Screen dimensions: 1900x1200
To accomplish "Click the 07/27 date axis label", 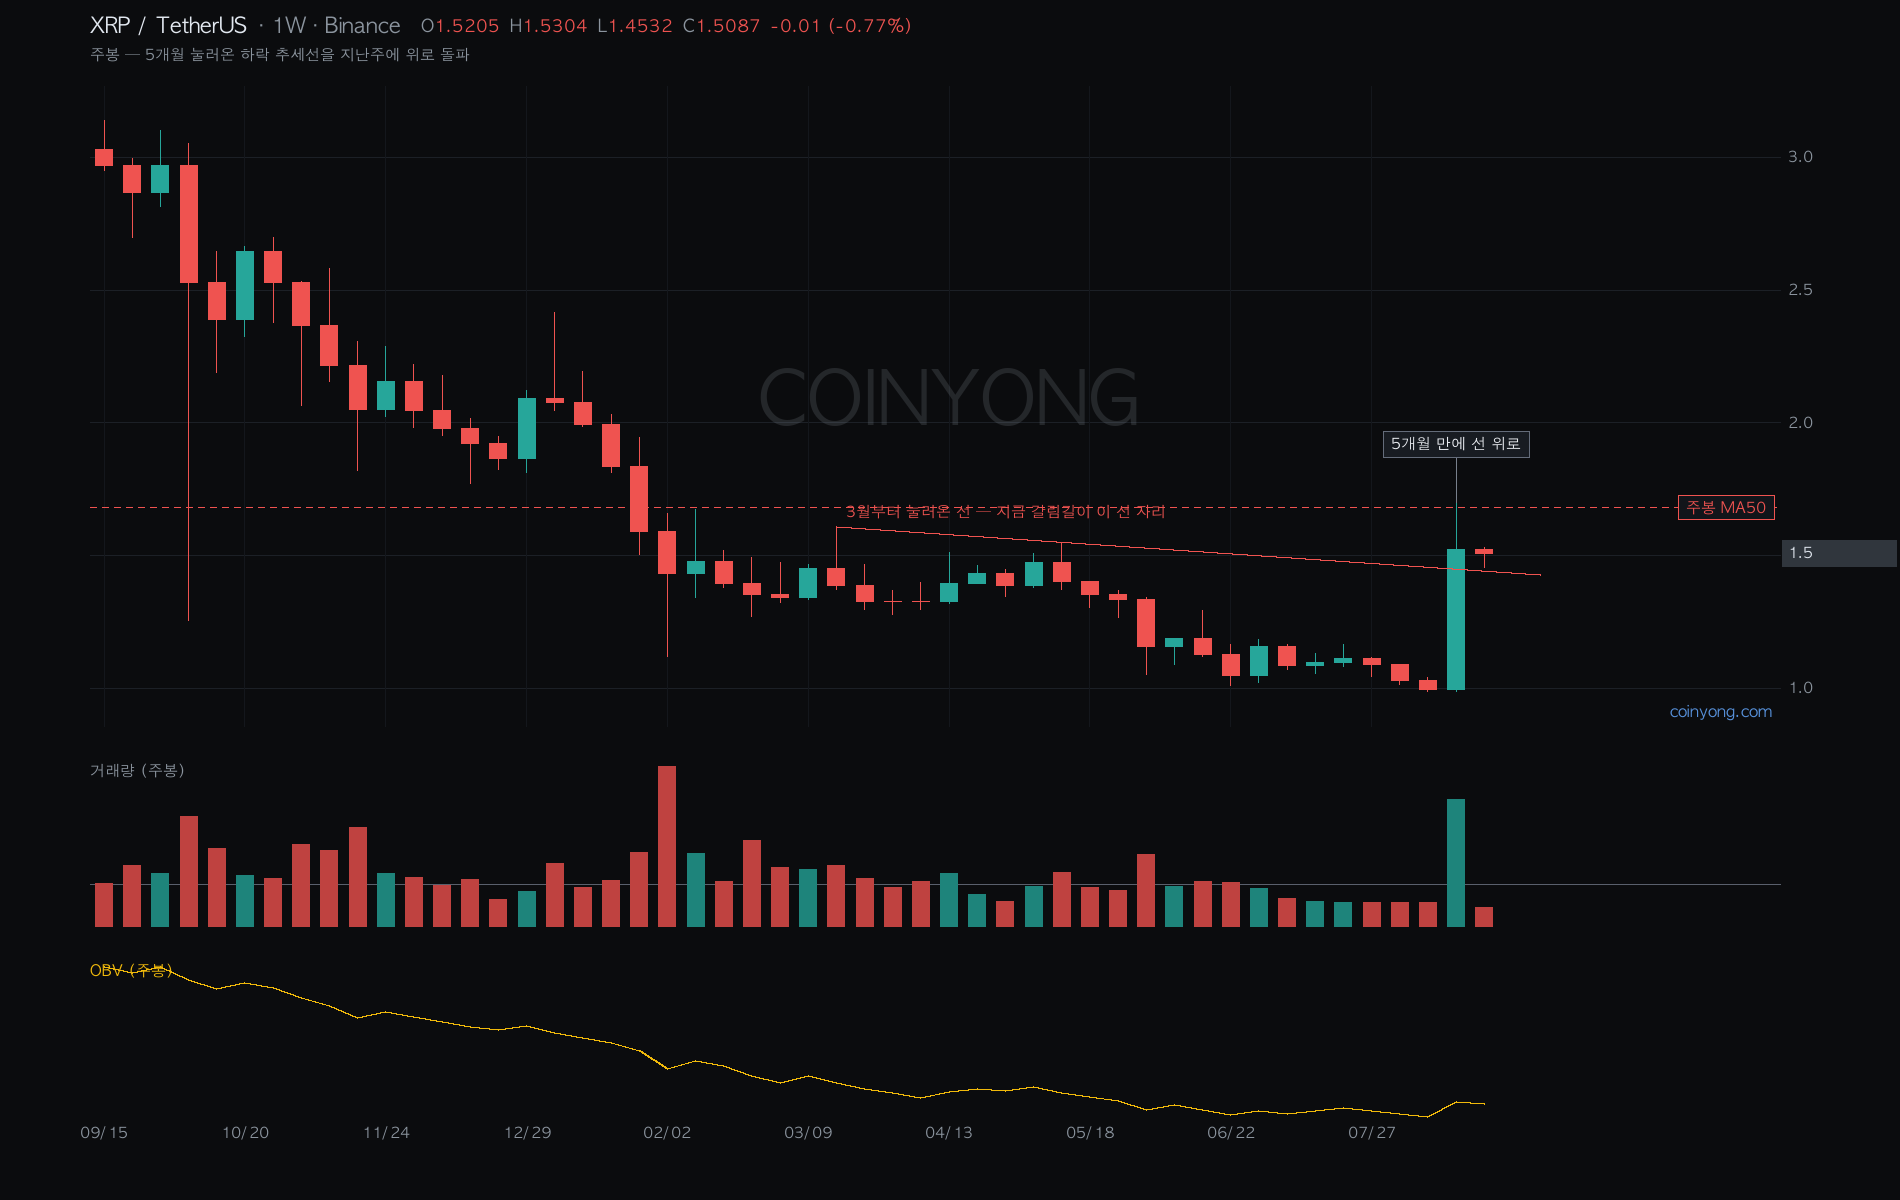I will coord(1372,1133).
